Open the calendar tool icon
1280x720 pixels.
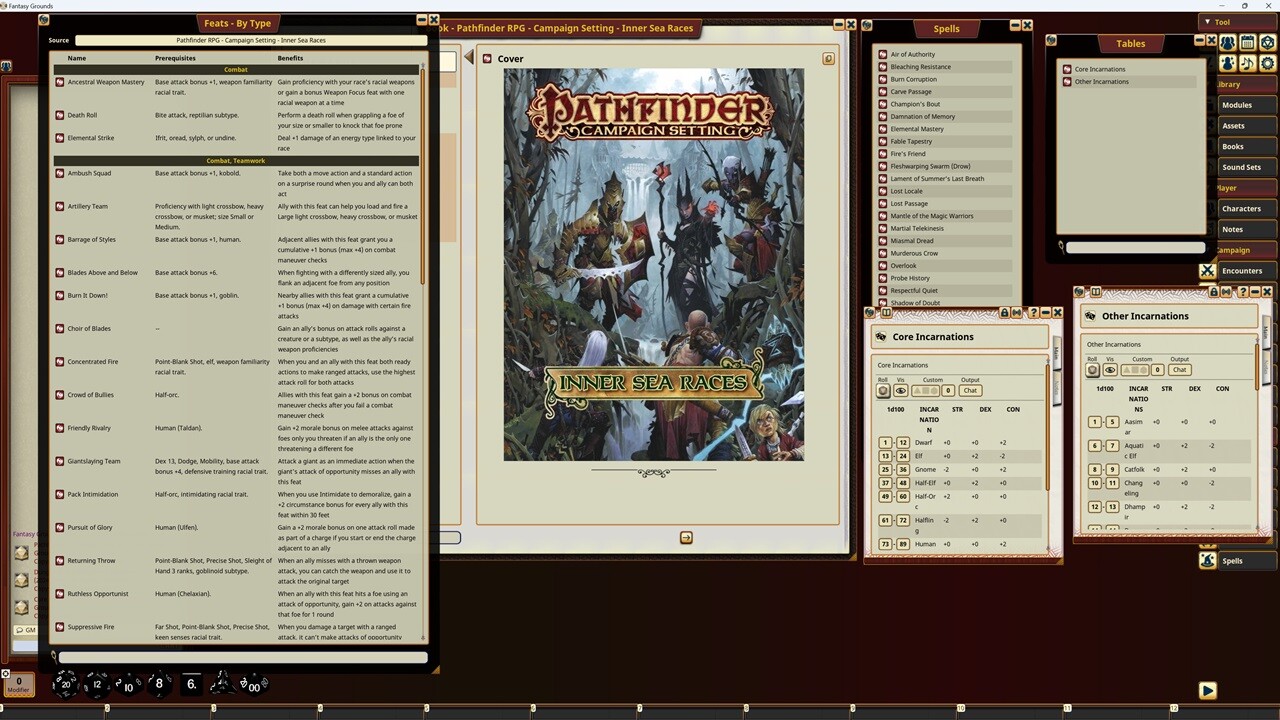click(x=1247, y=43)
